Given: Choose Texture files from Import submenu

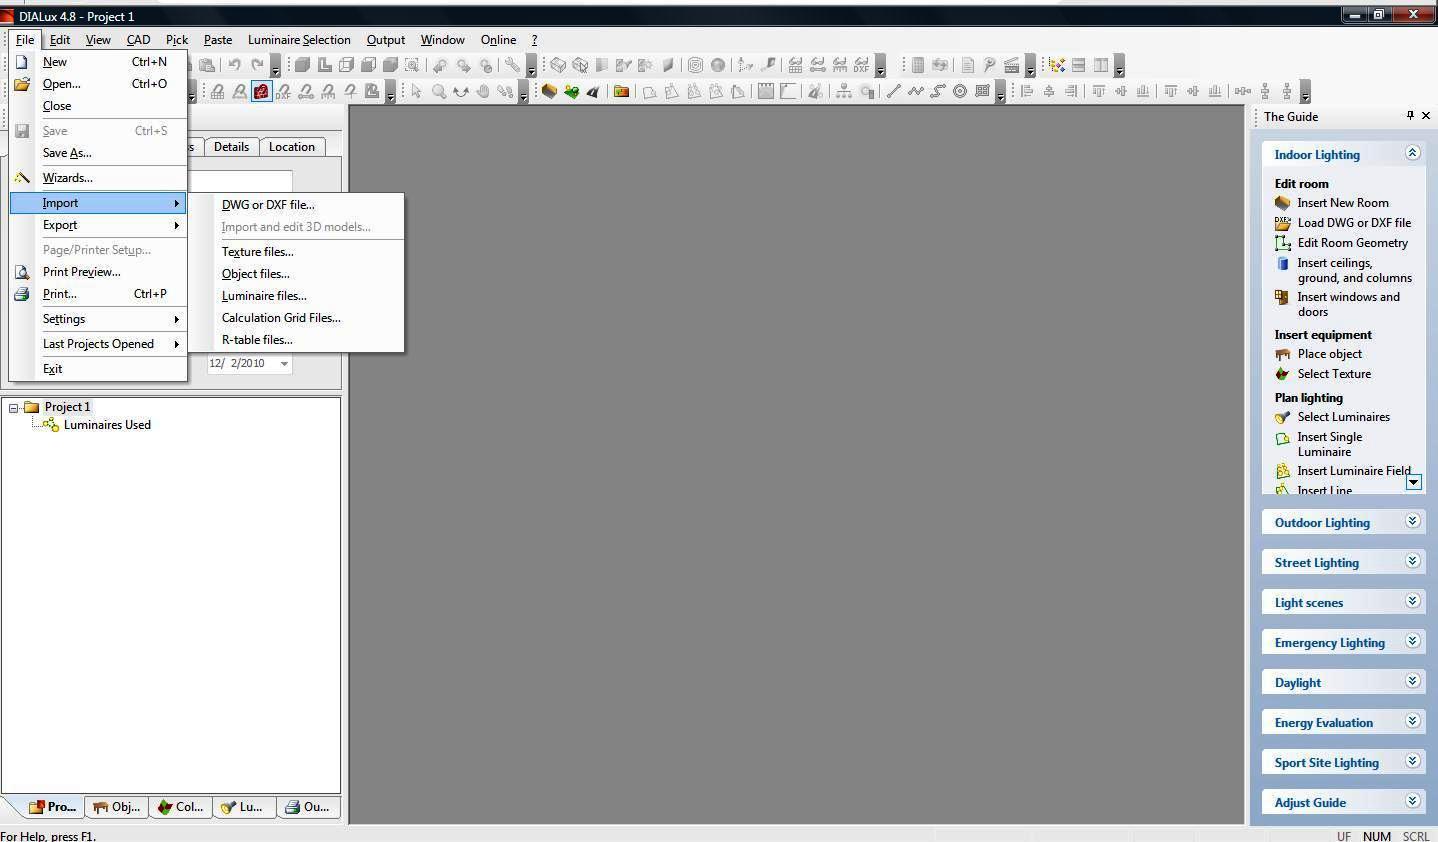Looking at the screenshot, I should [x=257, y=252].
